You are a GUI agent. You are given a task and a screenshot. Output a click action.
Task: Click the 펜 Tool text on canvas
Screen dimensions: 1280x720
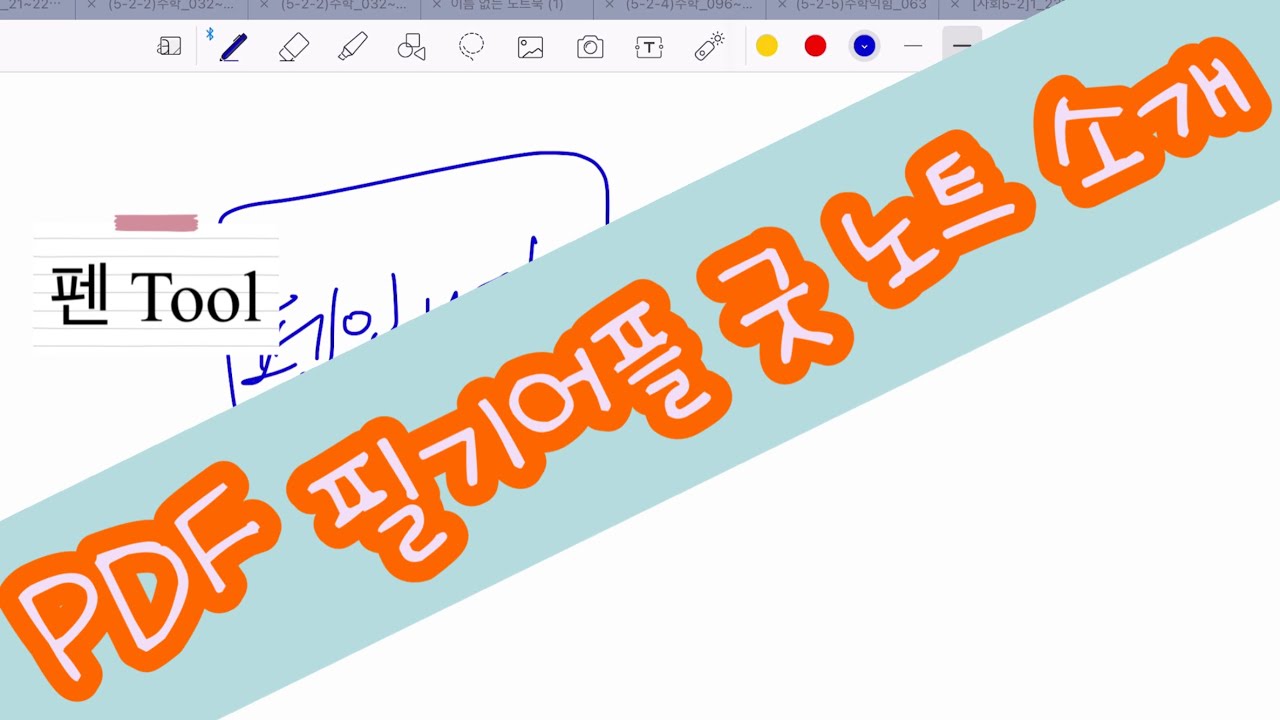click(156, 297)
